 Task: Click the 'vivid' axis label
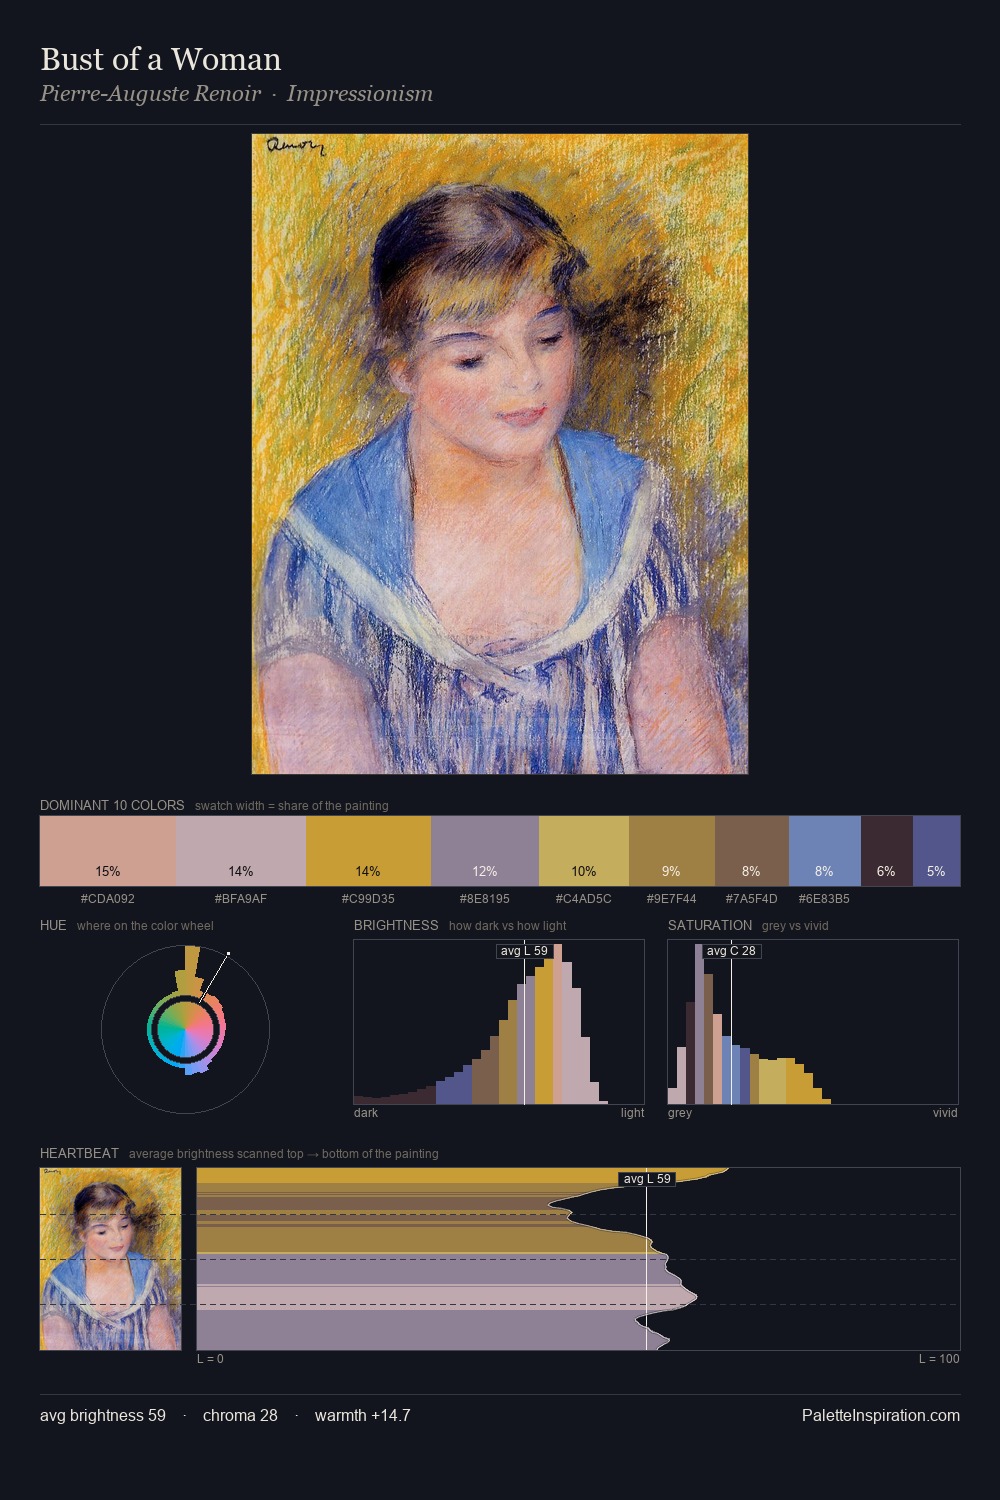(x=945, y=1113)
